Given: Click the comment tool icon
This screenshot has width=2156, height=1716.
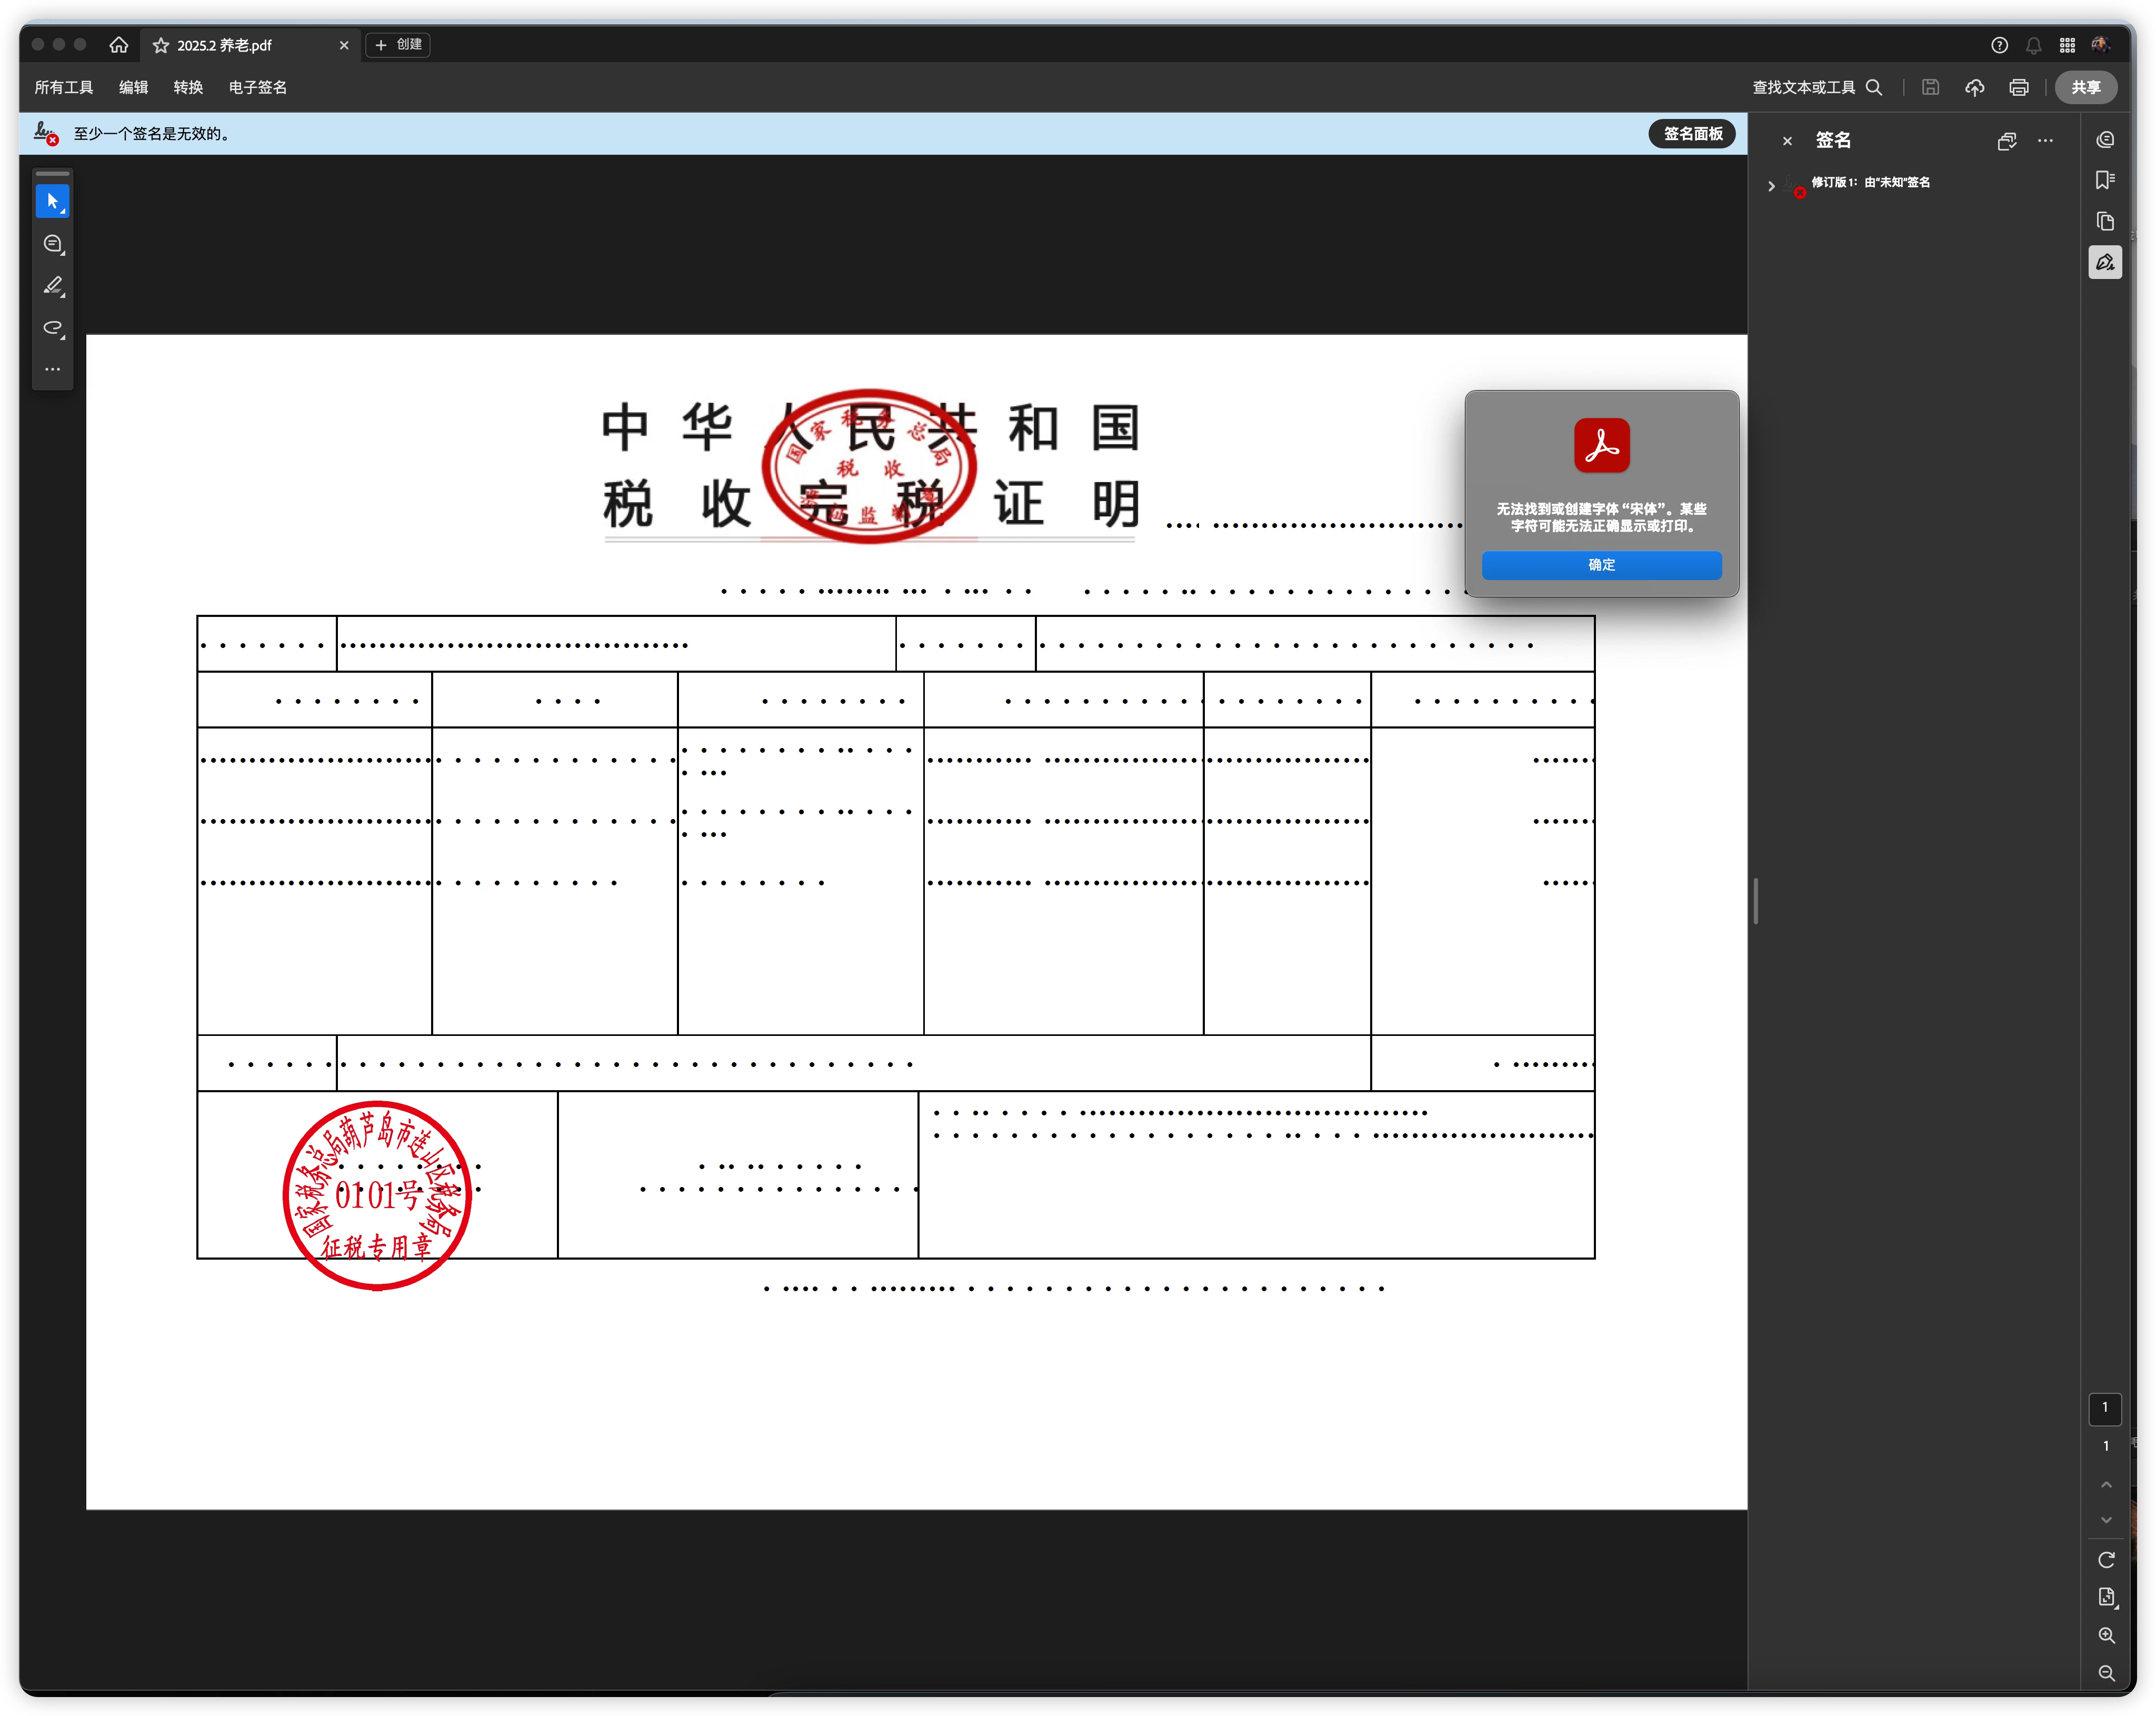Looking at the screenshot, I should pos(53,244).
